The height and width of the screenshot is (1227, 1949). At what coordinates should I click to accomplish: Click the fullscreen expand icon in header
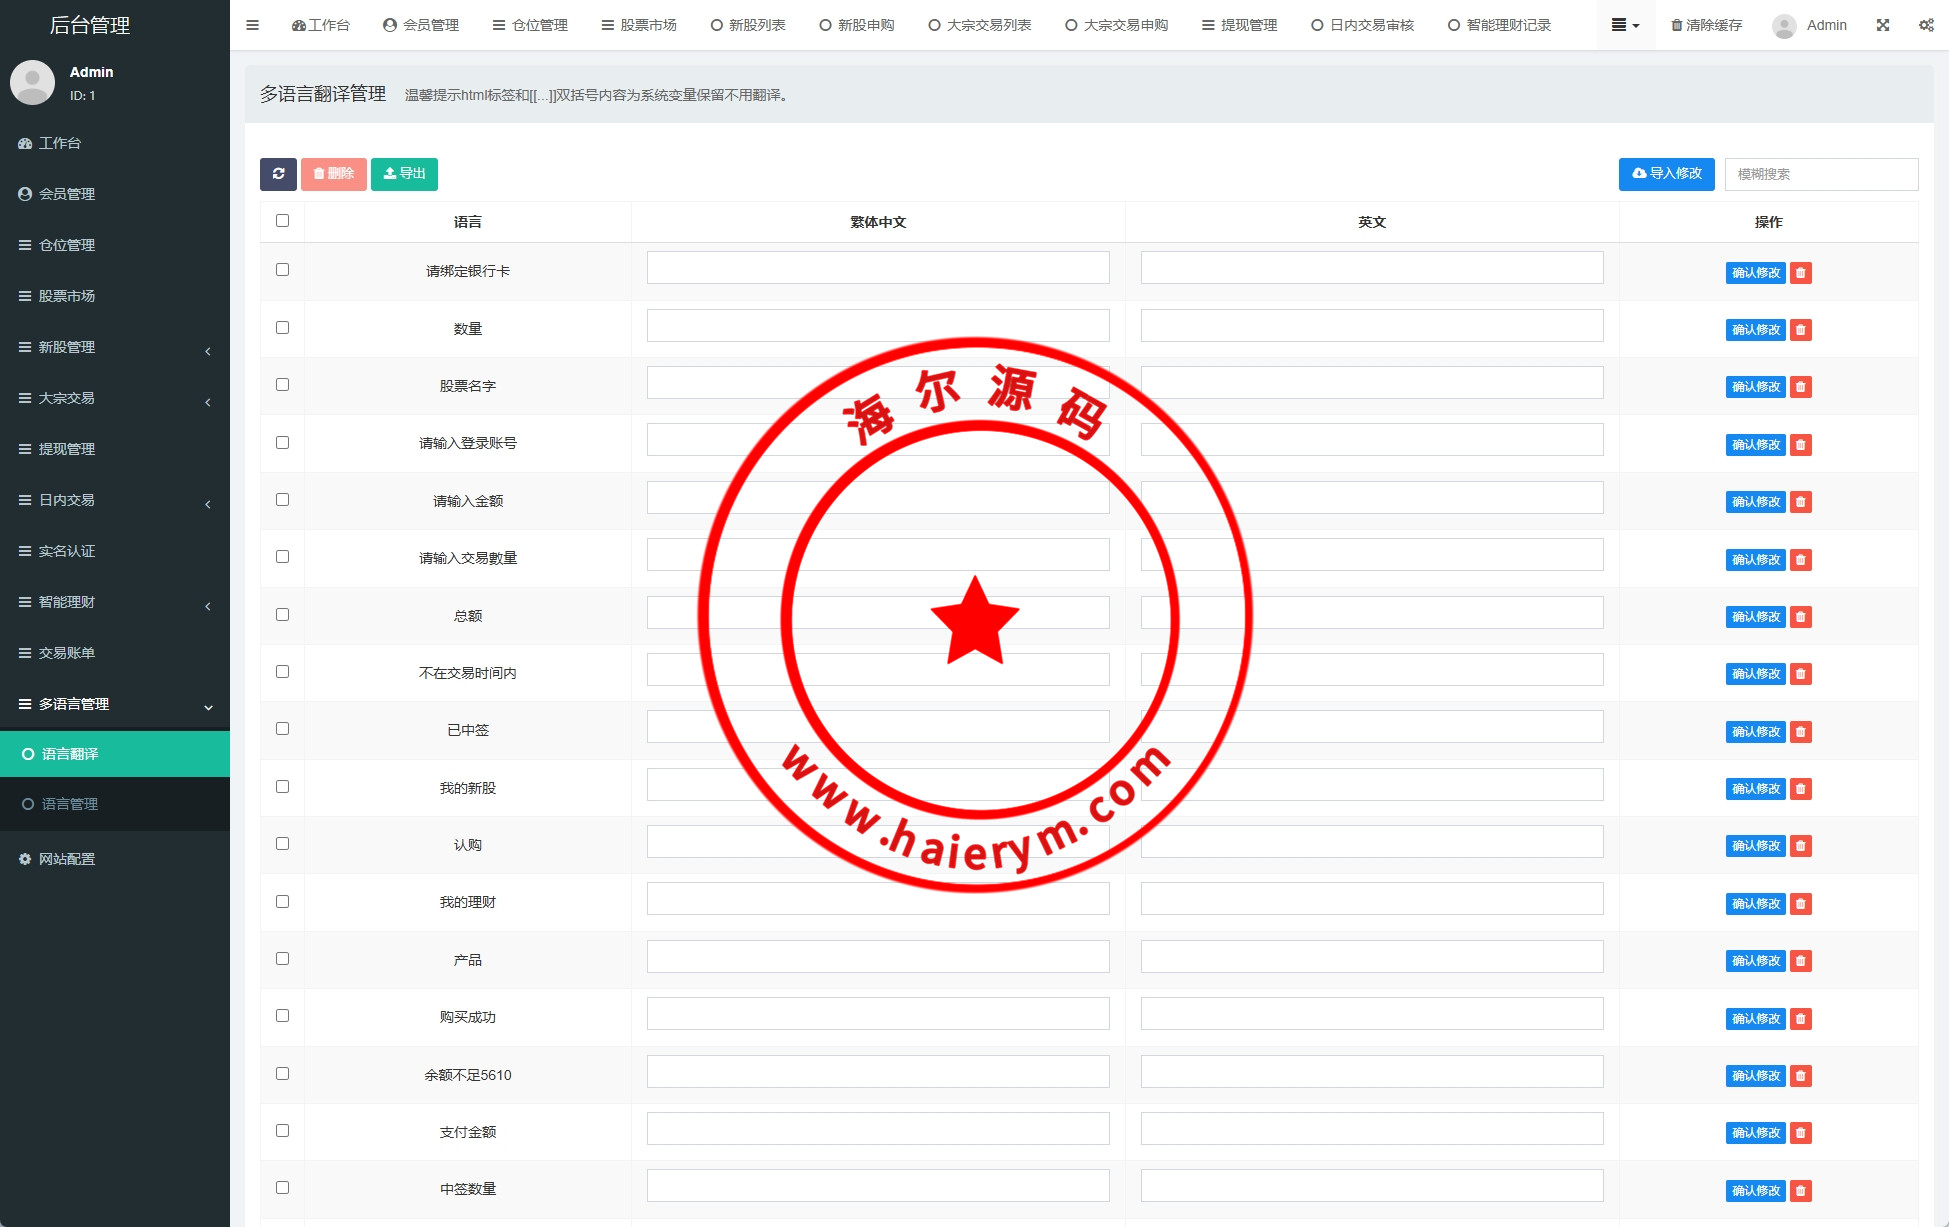[1883, 25]
